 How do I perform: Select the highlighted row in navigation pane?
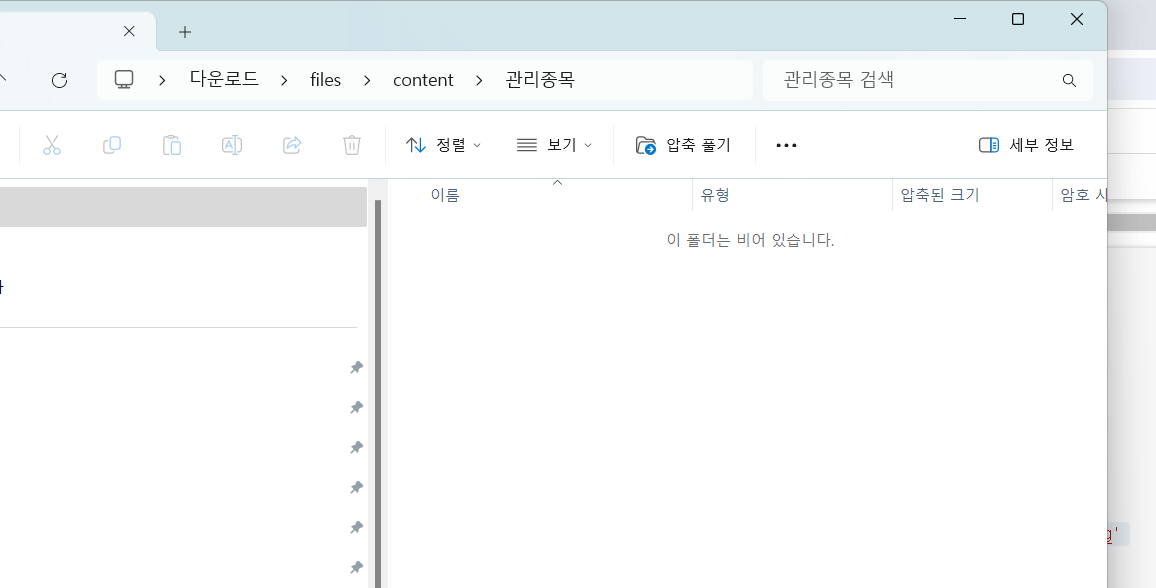[184, 206]
